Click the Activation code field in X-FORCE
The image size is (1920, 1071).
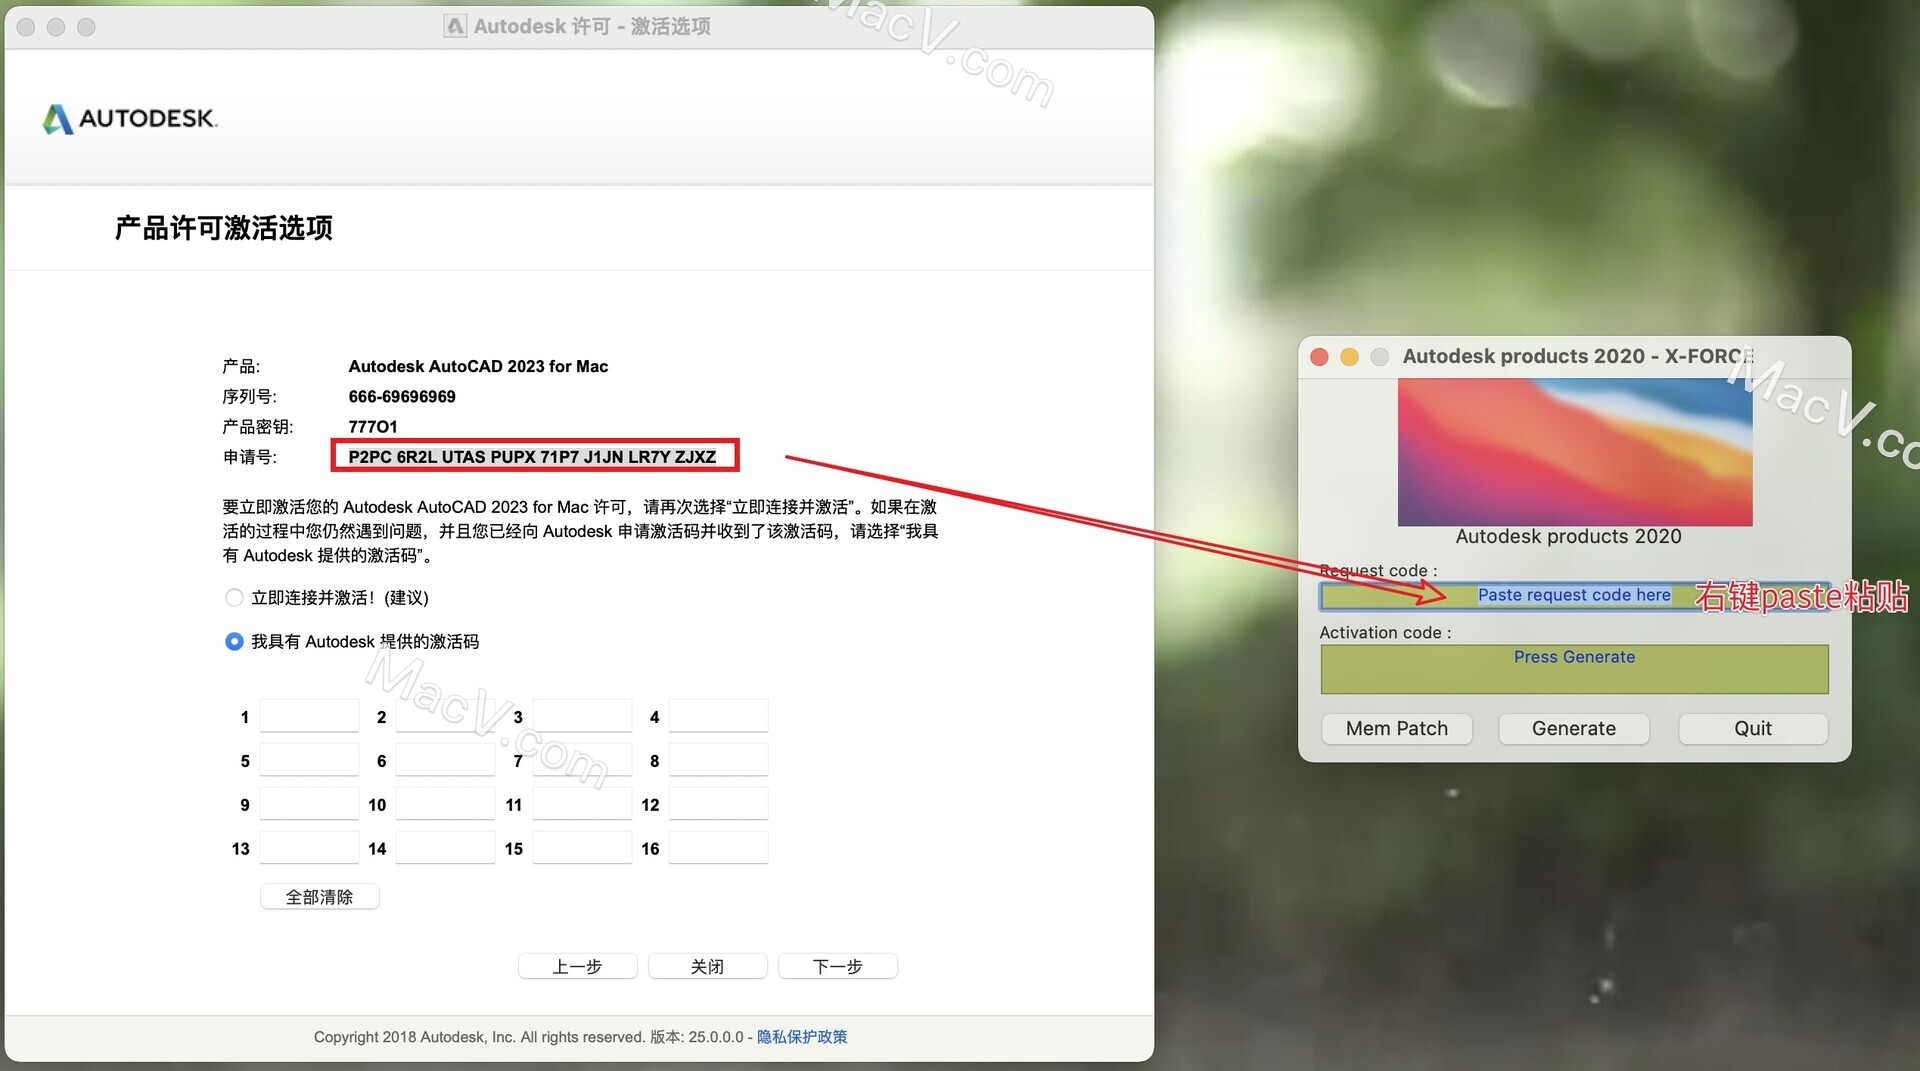(x=1574, y=669)
